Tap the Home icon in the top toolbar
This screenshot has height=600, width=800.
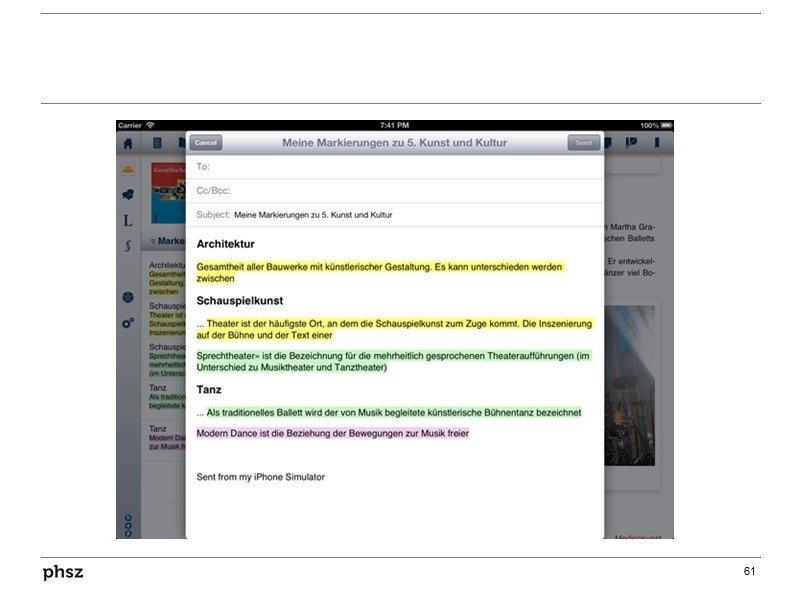click(x=128, y=143)
